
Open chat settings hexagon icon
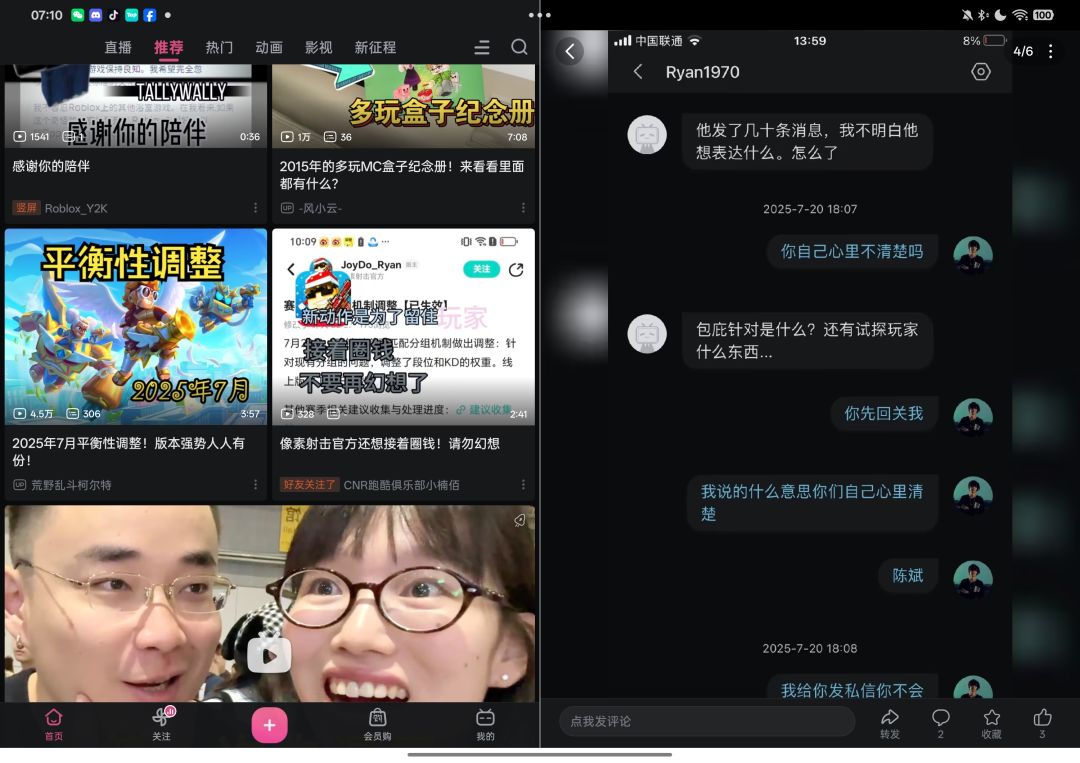[x=981, y=72]
